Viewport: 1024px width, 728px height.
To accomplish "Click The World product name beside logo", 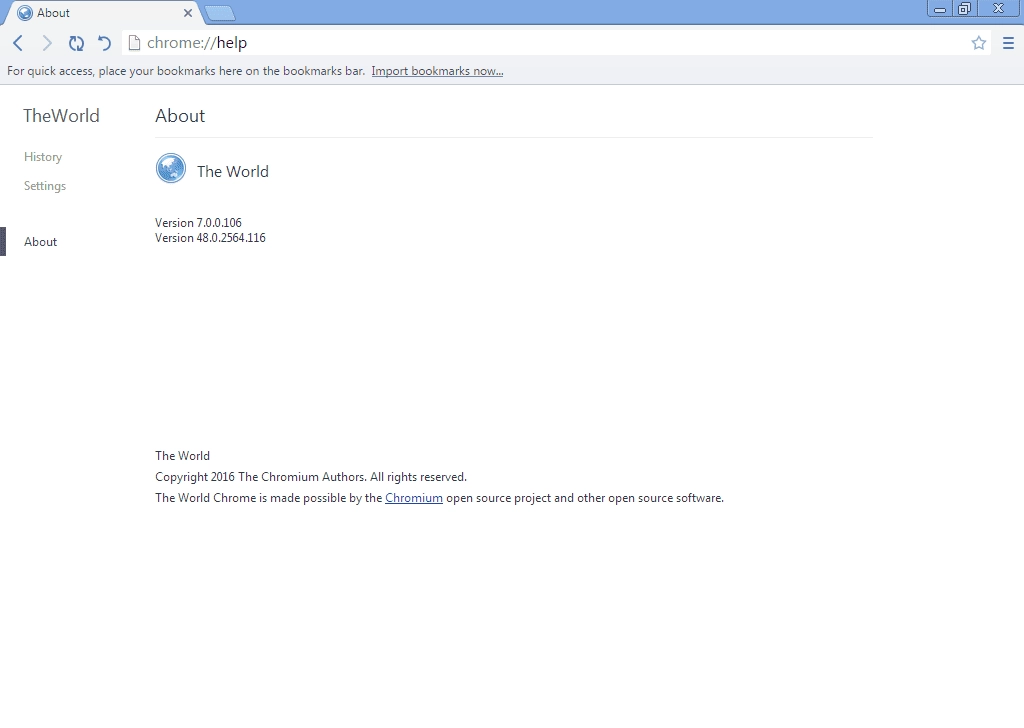I will pyautogui.click(x=233, y=171).
